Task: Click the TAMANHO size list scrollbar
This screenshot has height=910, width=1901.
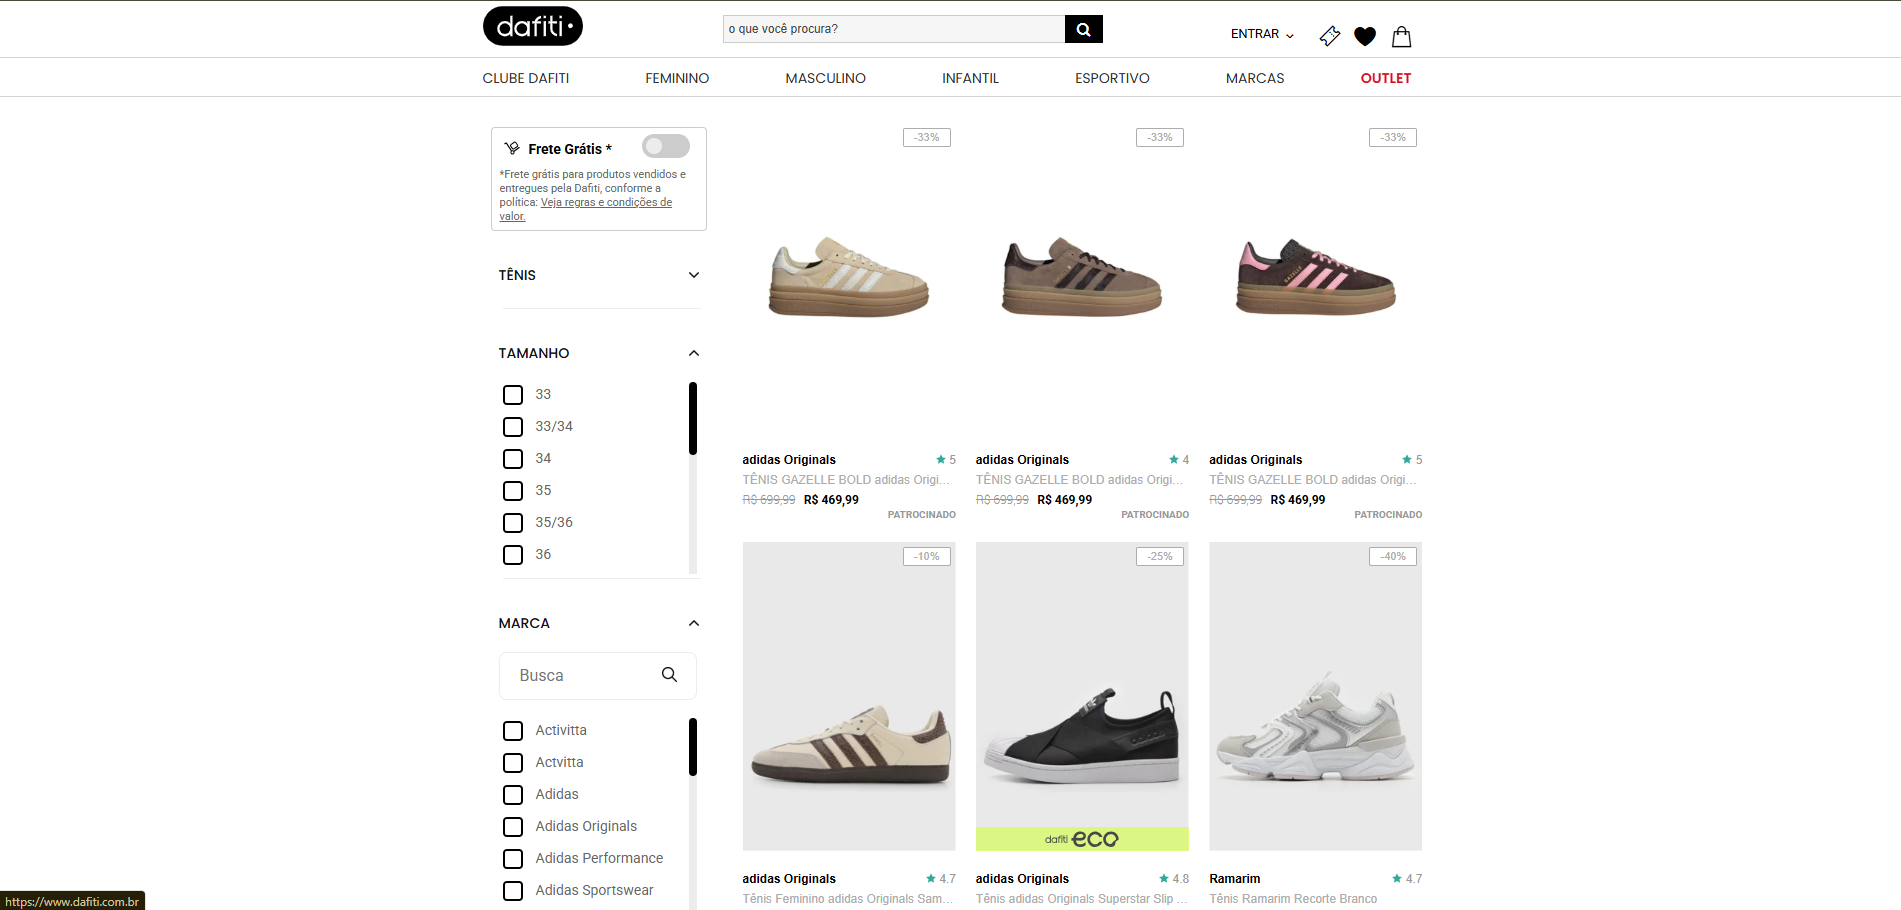Action: (x=693, y=418)
